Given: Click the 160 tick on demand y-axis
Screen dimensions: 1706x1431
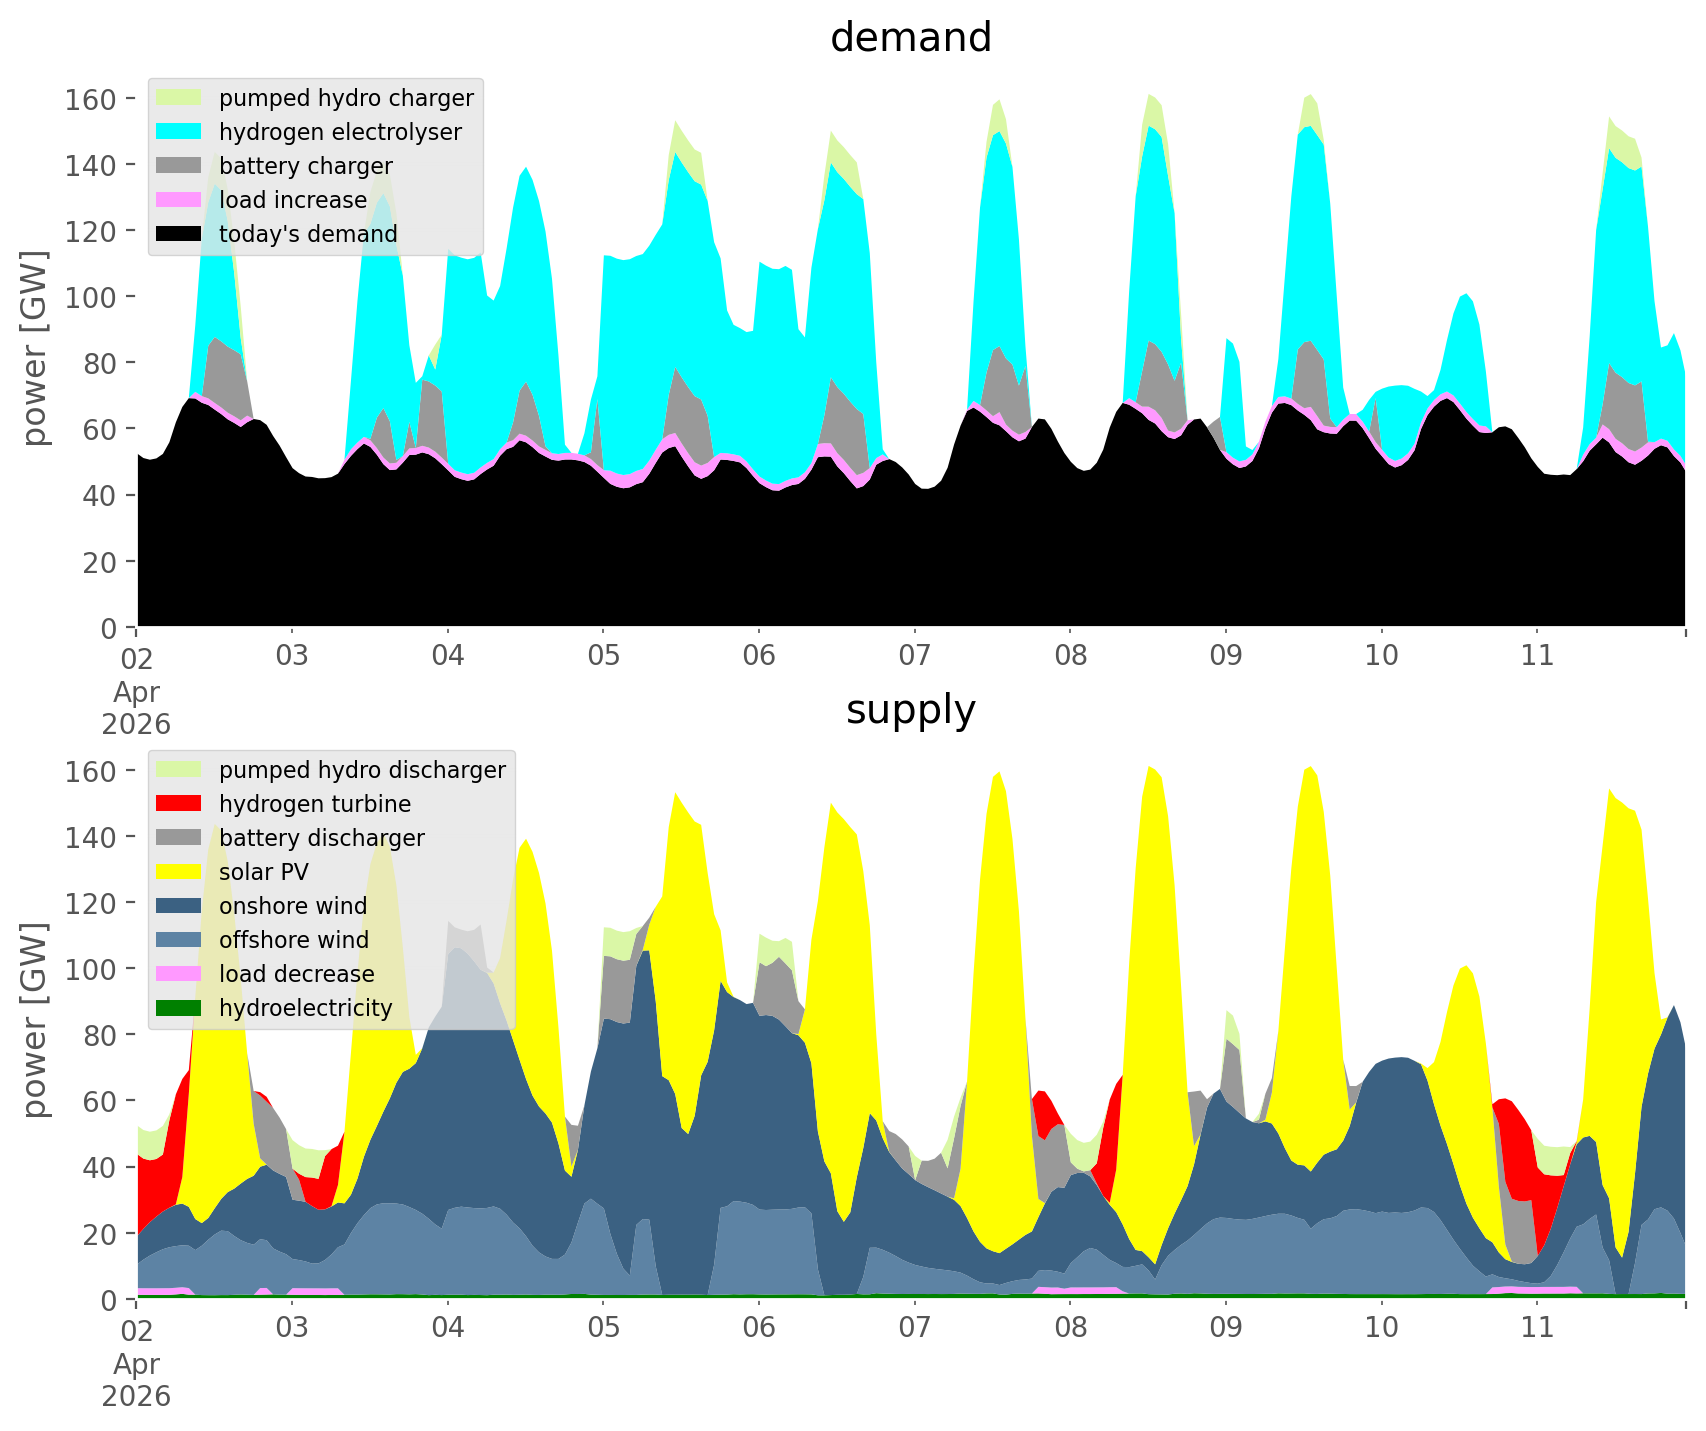Looking at the screenshot, I should tap(92, 99).
